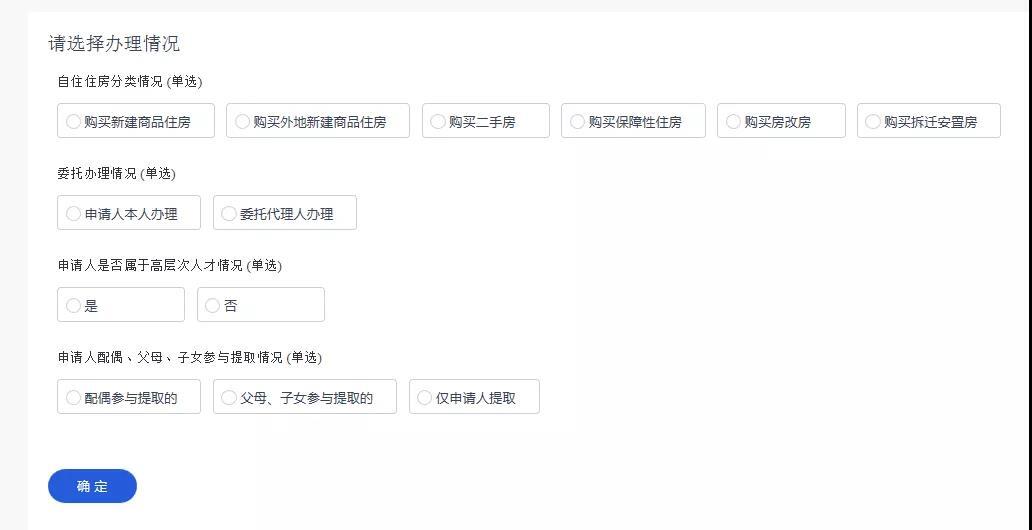Click the radio circle beside 购买二手房
Screen dimensions: 1032x530
click(438, 122)
